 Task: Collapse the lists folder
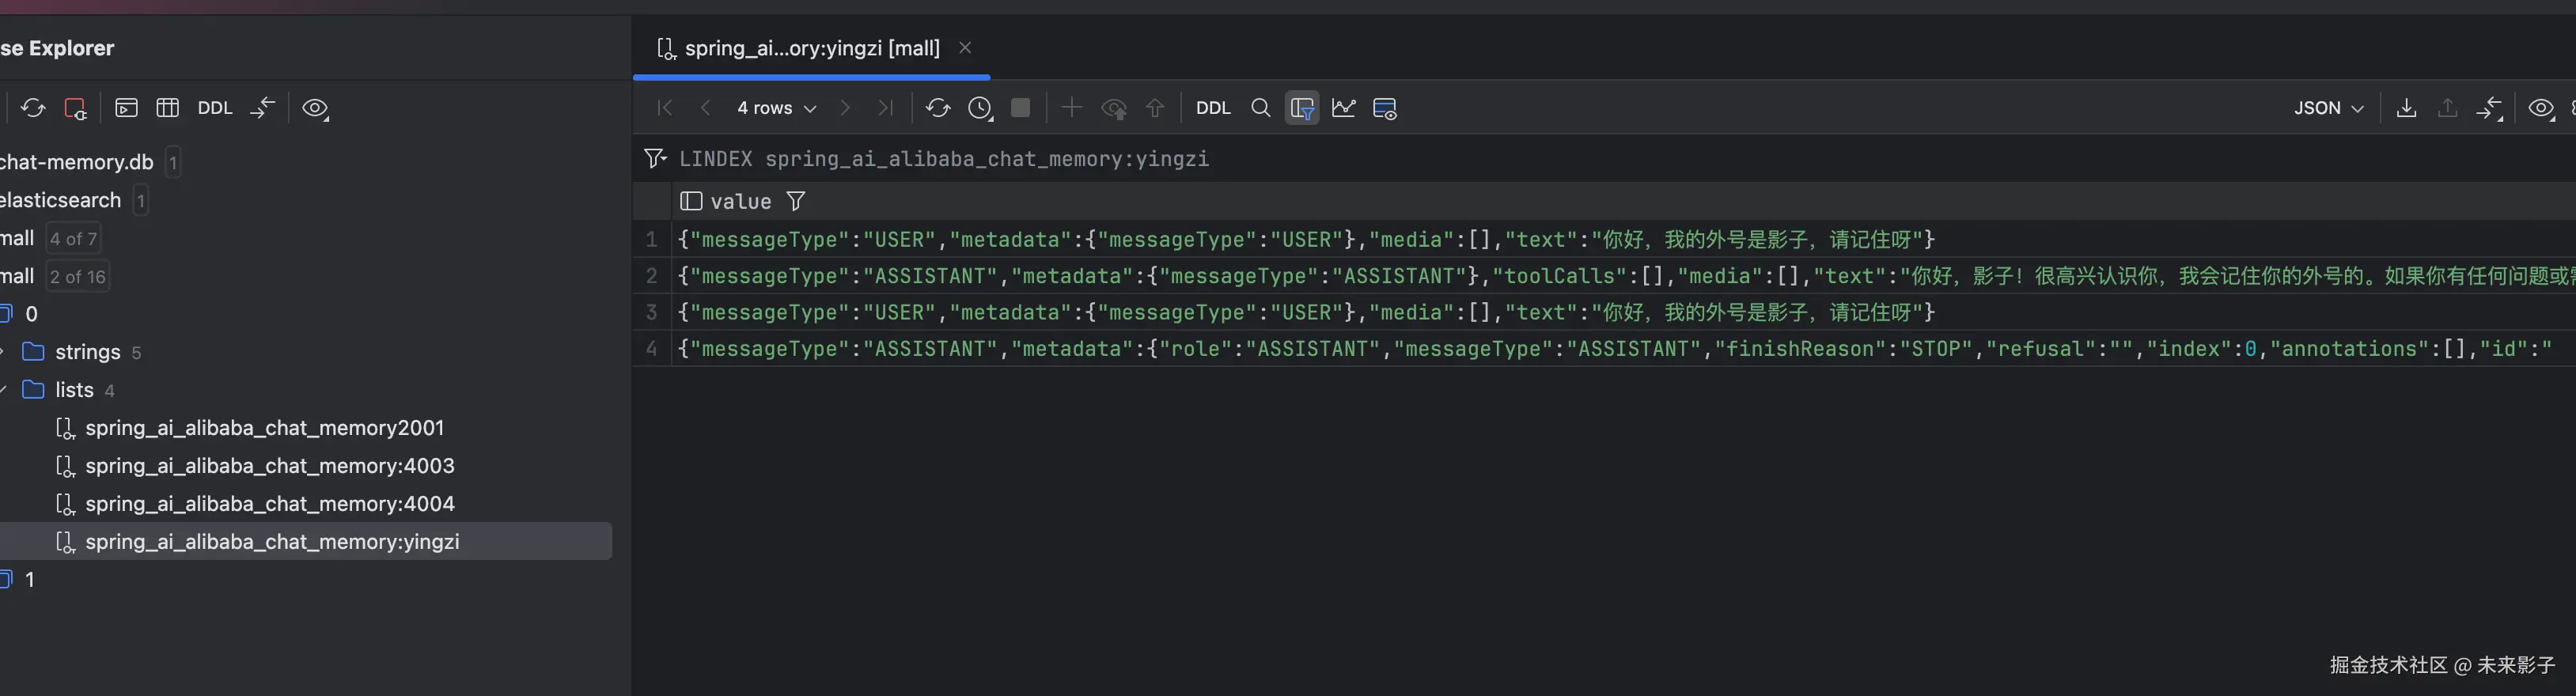[x=3, y=390]
